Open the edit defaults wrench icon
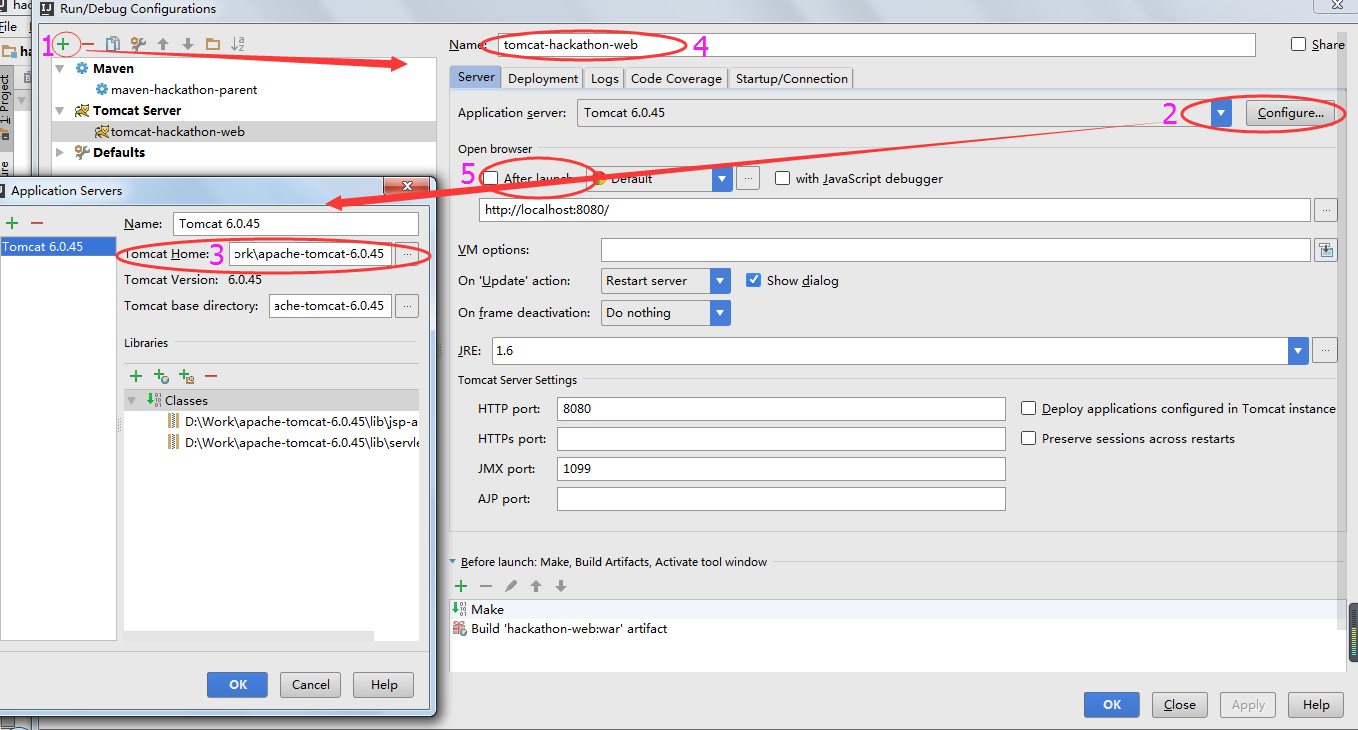The image size is (1358, 730). tap(138, 44)
